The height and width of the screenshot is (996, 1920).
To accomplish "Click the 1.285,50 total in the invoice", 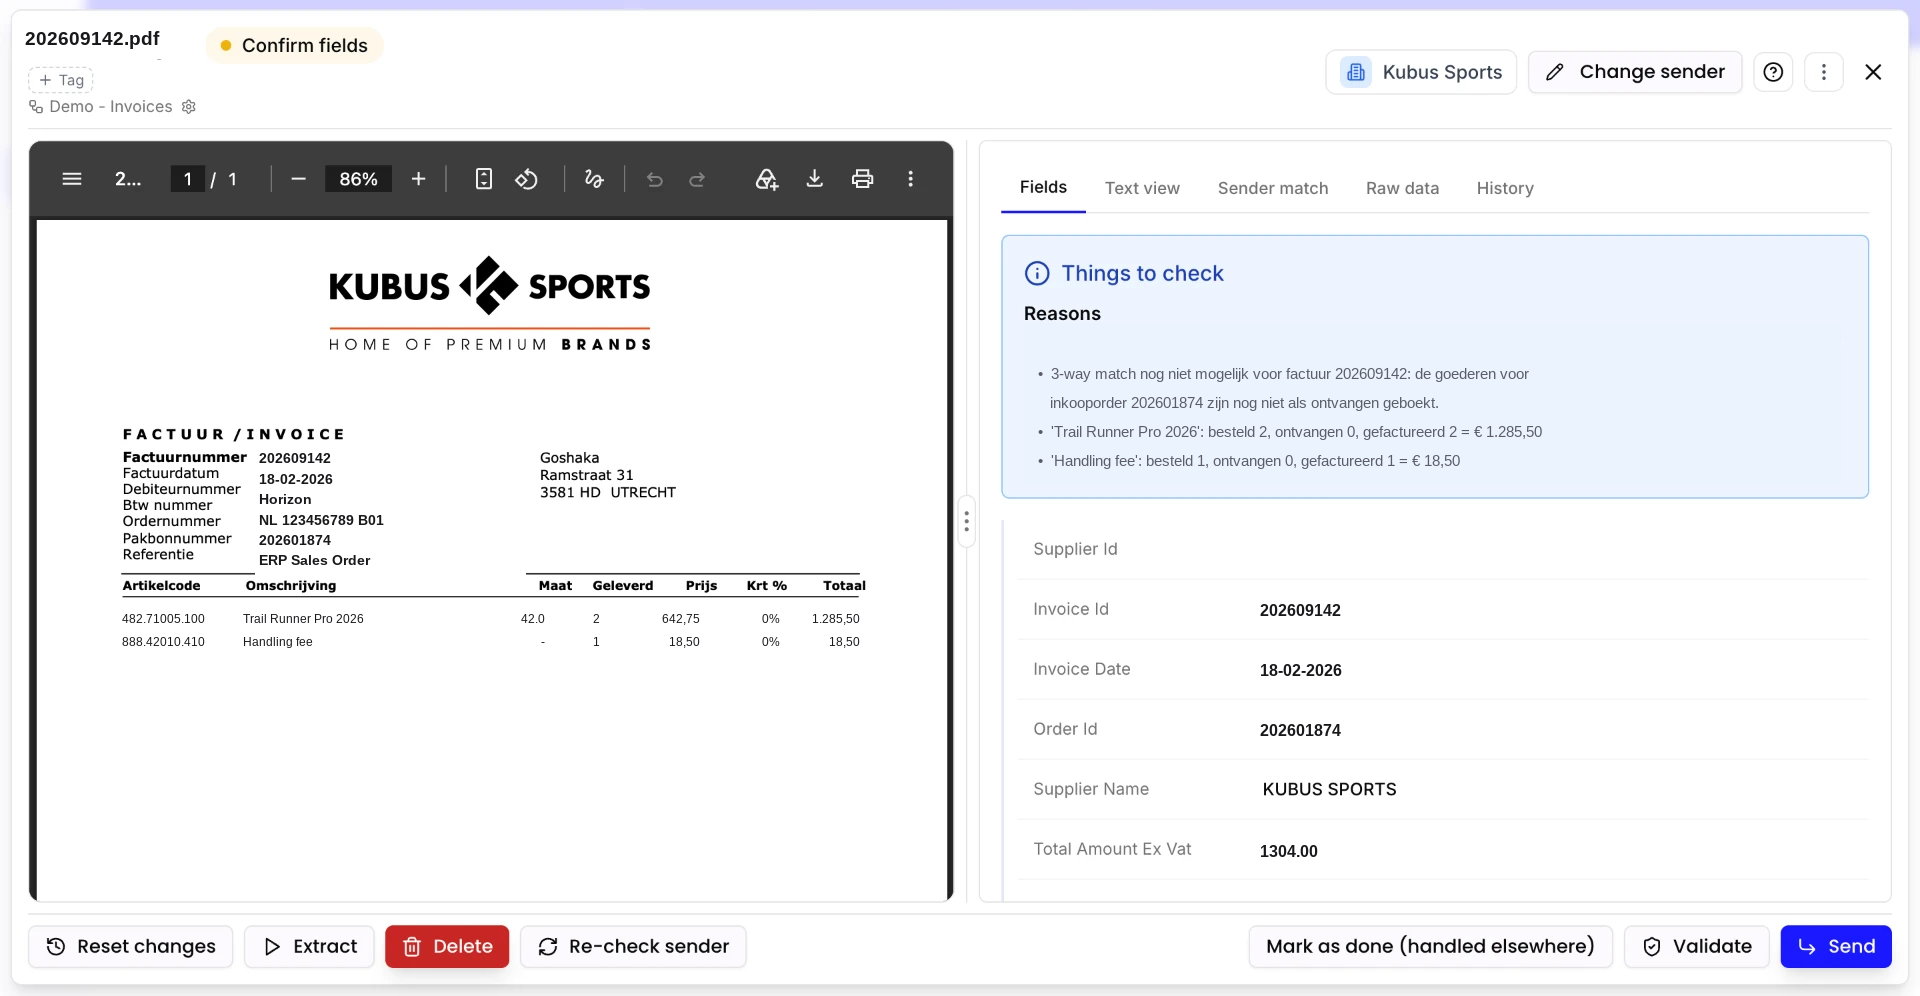I will pos(835,619).
